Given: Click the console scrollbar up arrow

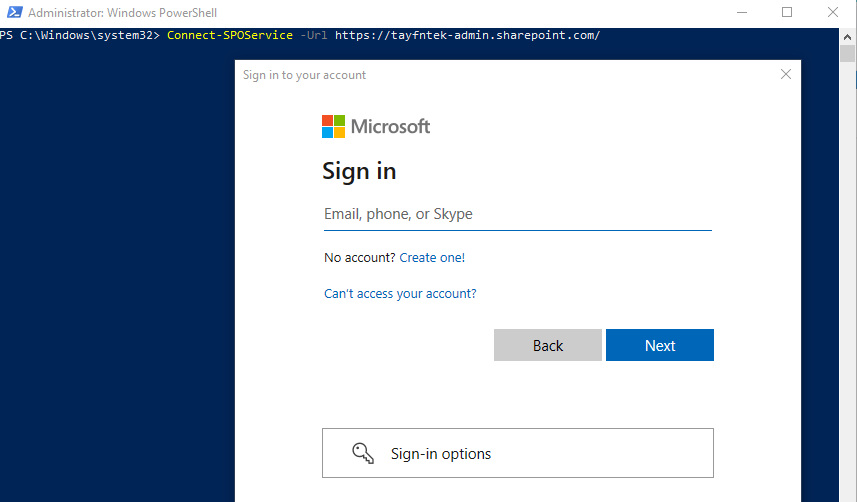Looking at the screenshot, I should tap(847, 37).
